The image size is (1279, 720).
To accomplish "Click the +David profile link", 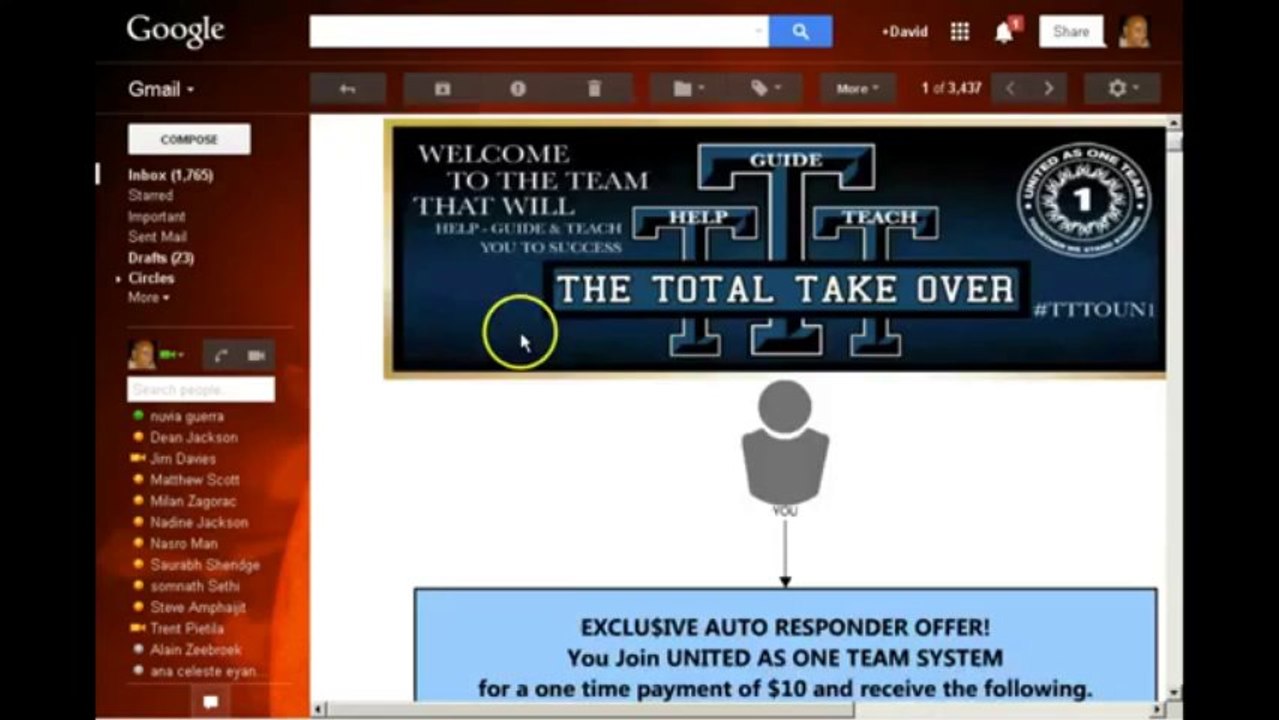I will tap(904, 32).
